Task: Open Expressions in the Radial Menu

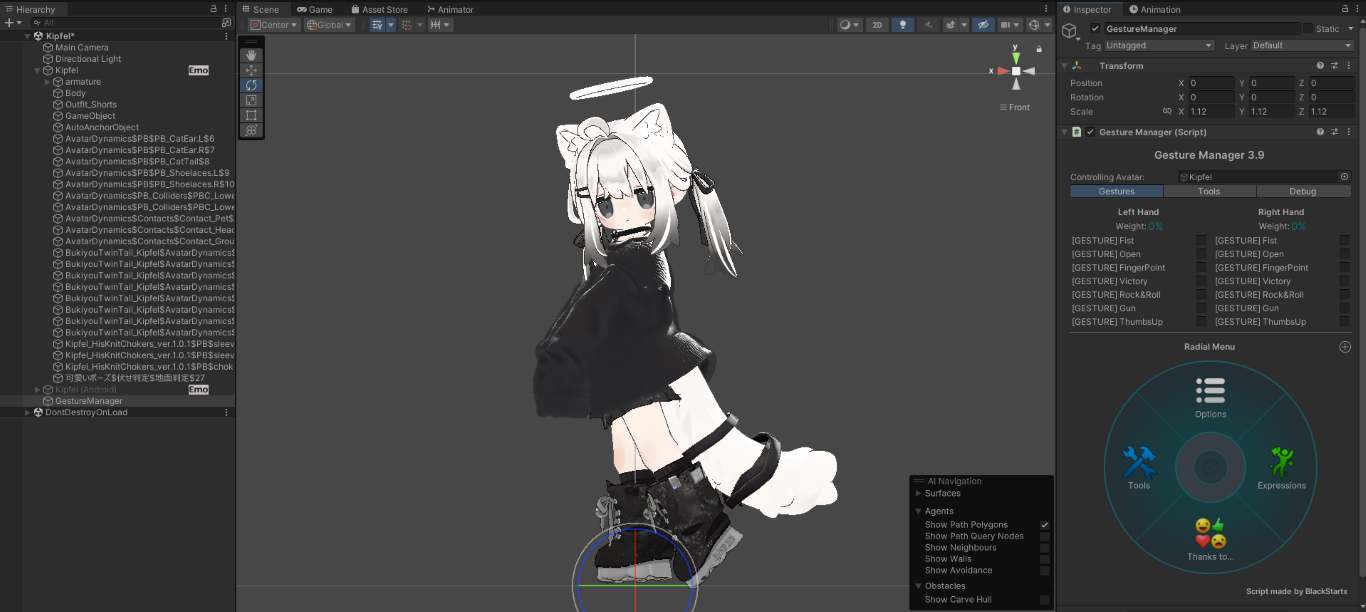Action: (x=1282, y=468)
